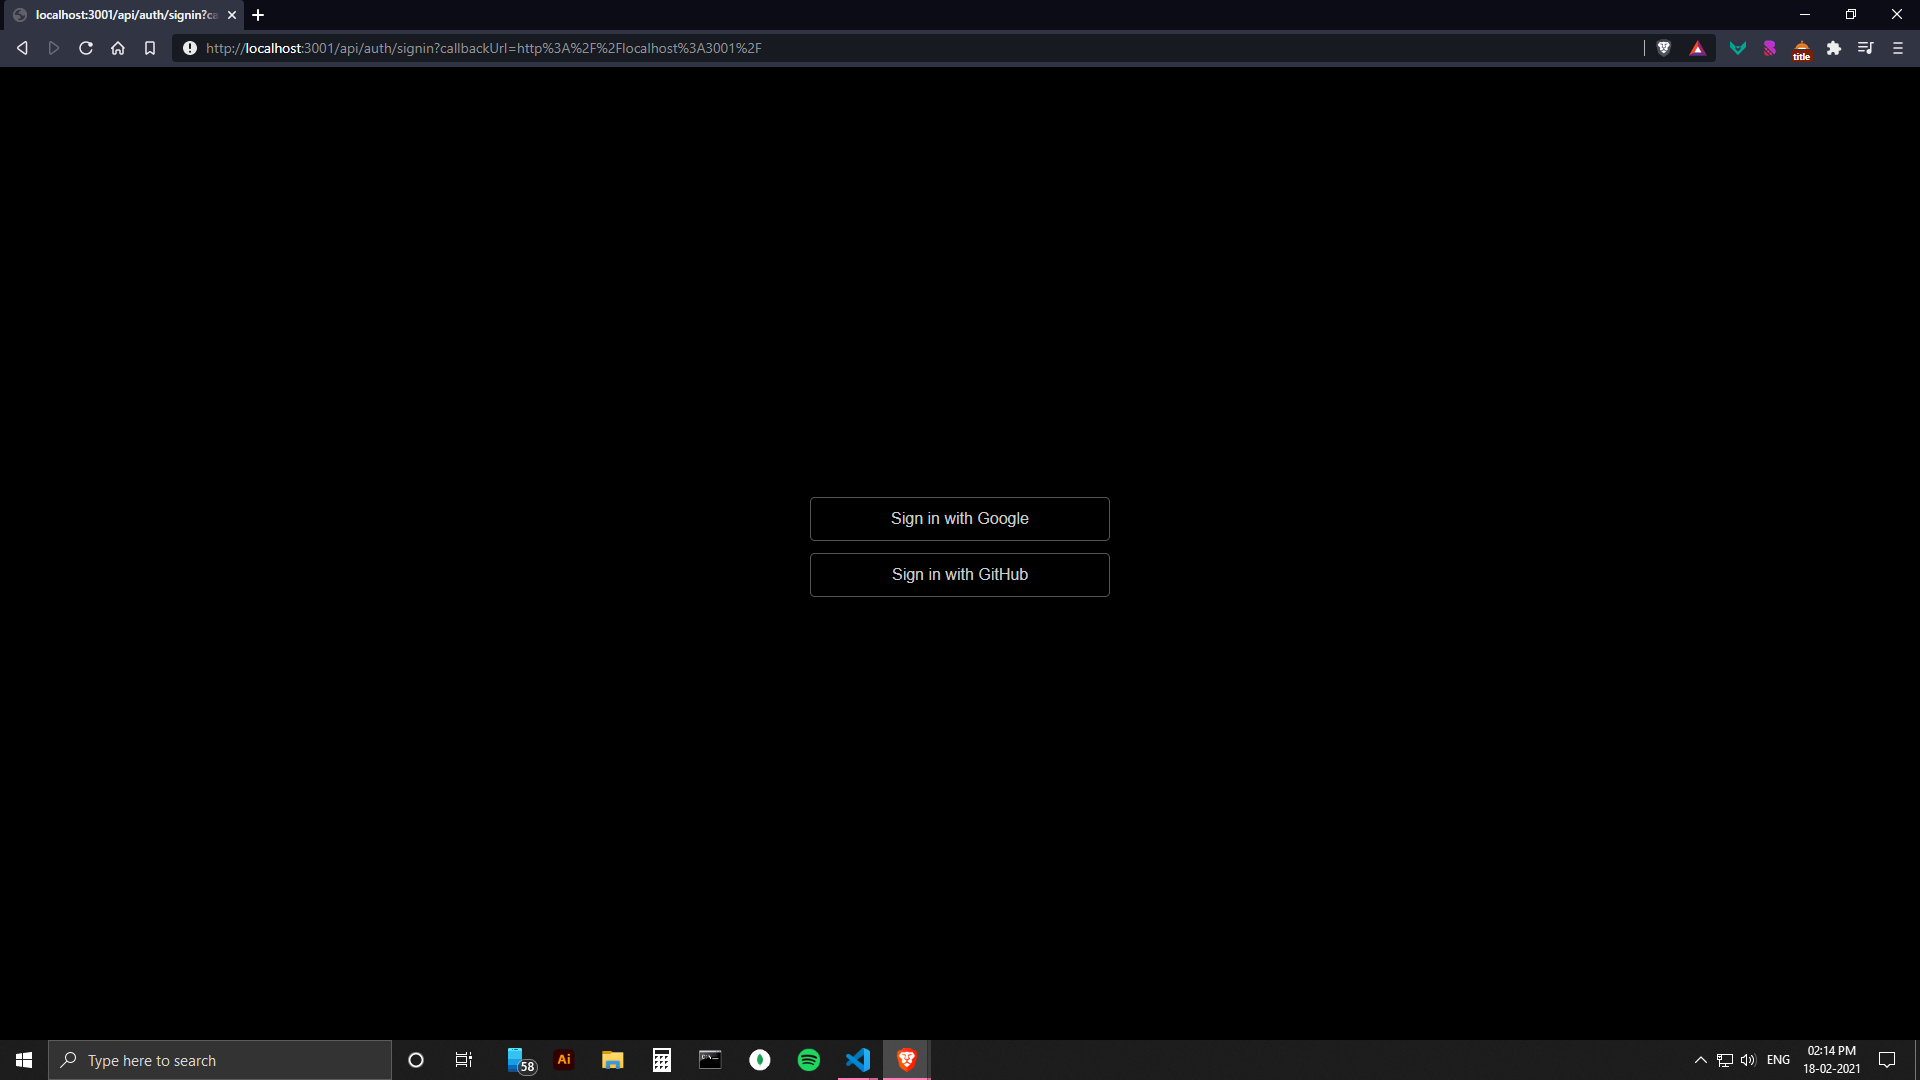Sign in with GitHub
The image size is (1920, 1080).
tap(959, 575)
